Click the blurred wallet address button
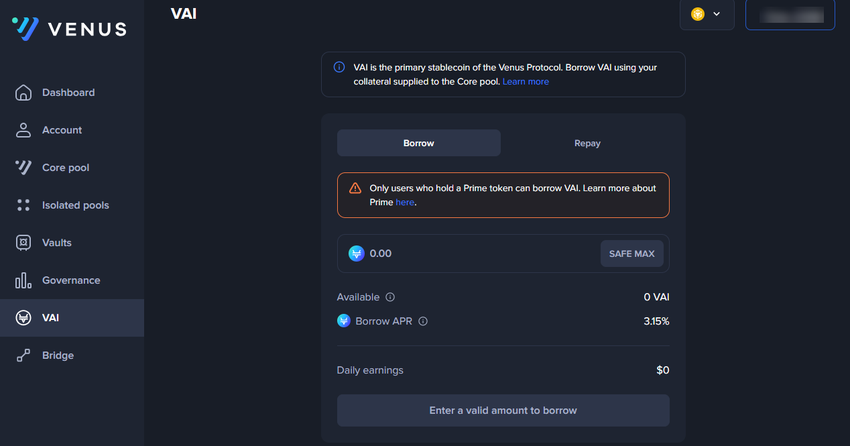The image size is (850, 446). 790,15
